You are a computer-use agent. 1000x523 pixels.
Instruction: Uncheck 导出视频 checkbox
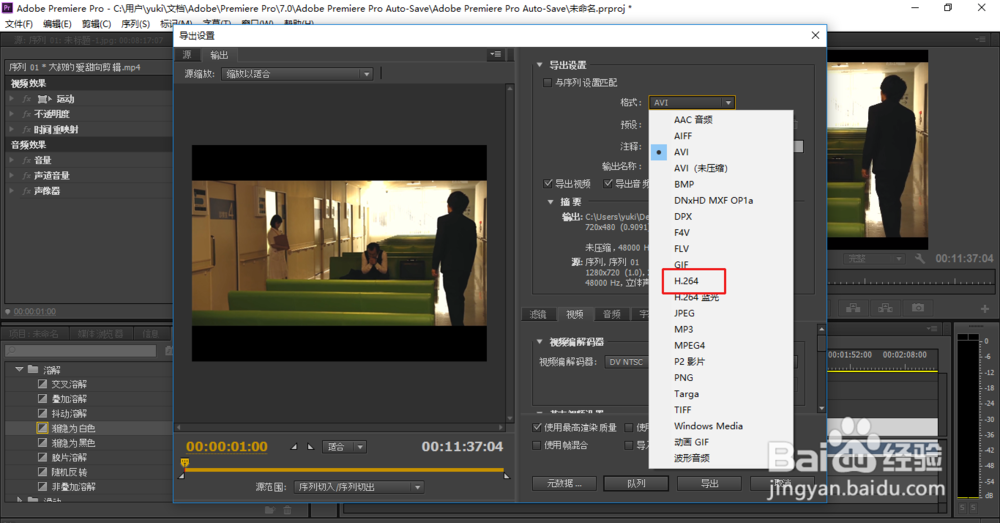(548, 184)
